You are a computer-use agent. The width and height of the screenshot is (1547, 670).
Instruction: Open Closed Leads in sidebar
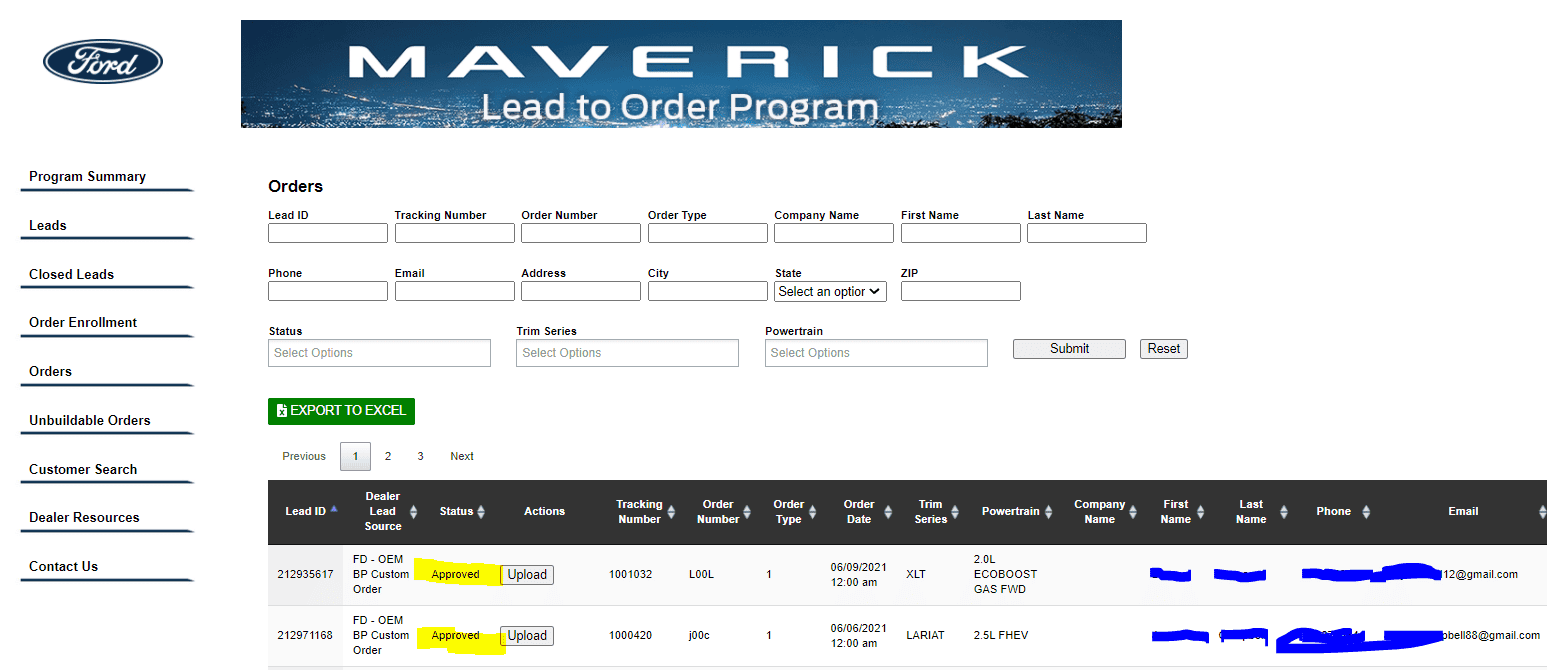[x=71, y=274]
